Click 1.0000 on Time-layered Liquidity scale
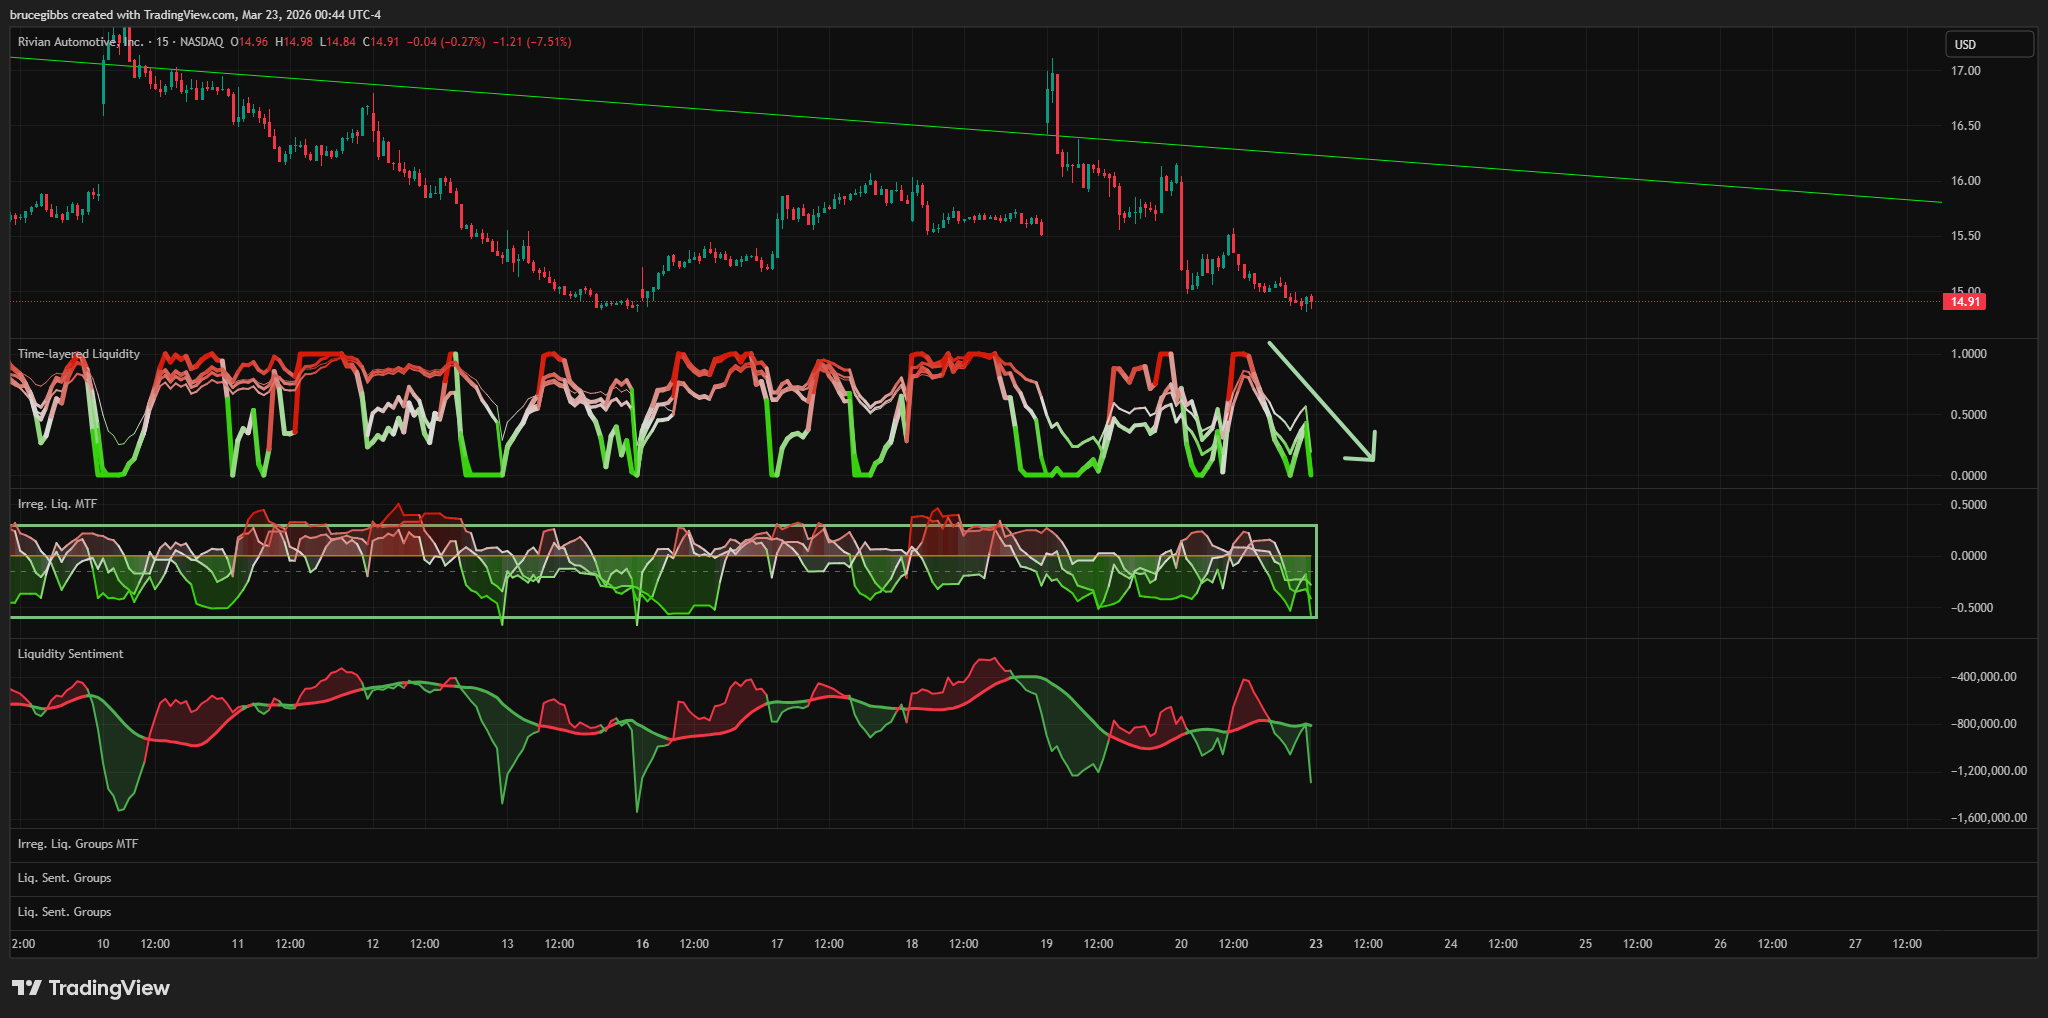This screenshot has height=1018, width=2048. coord(1968,354)
